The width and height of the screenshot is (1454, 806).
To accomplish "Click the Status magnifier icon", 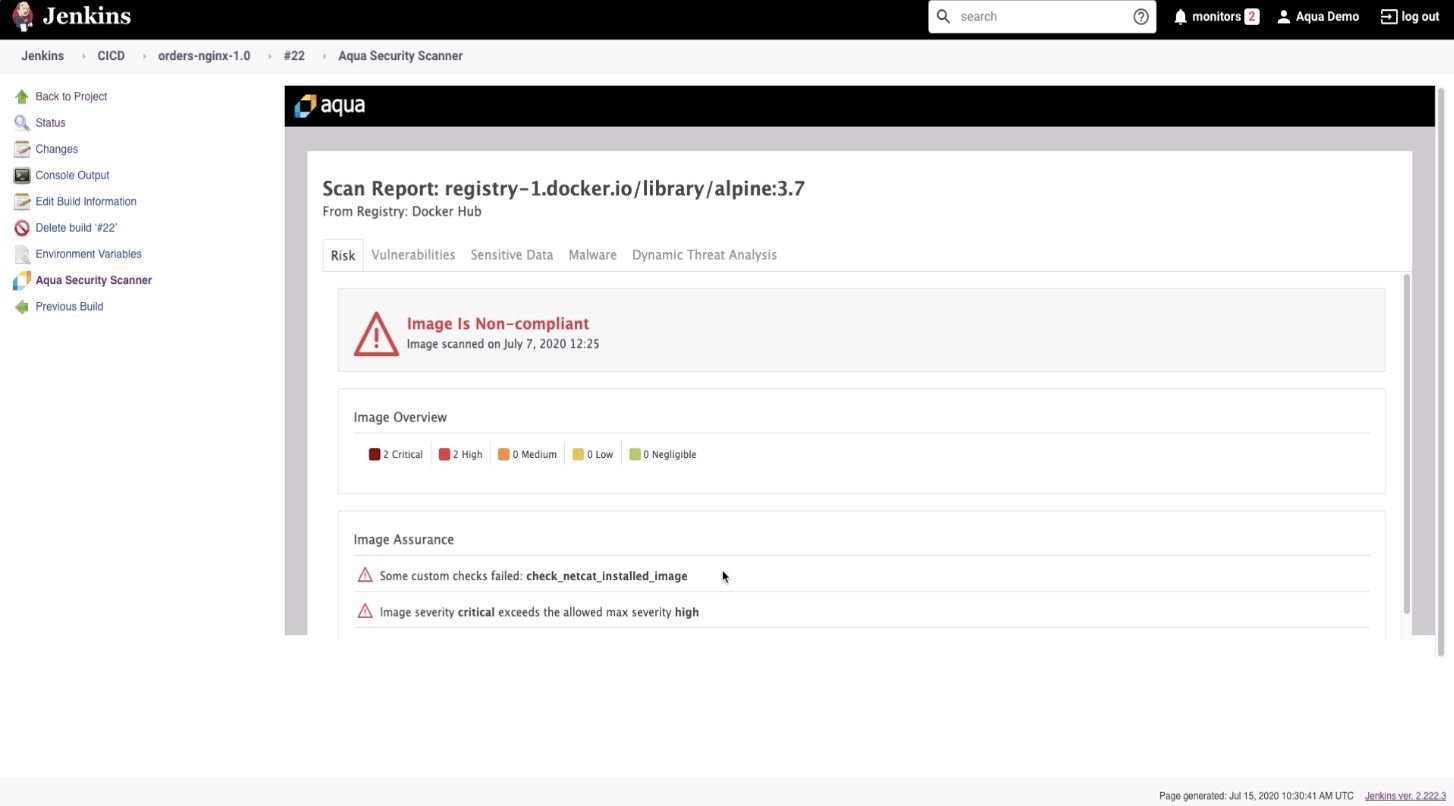I will point(22,123).
